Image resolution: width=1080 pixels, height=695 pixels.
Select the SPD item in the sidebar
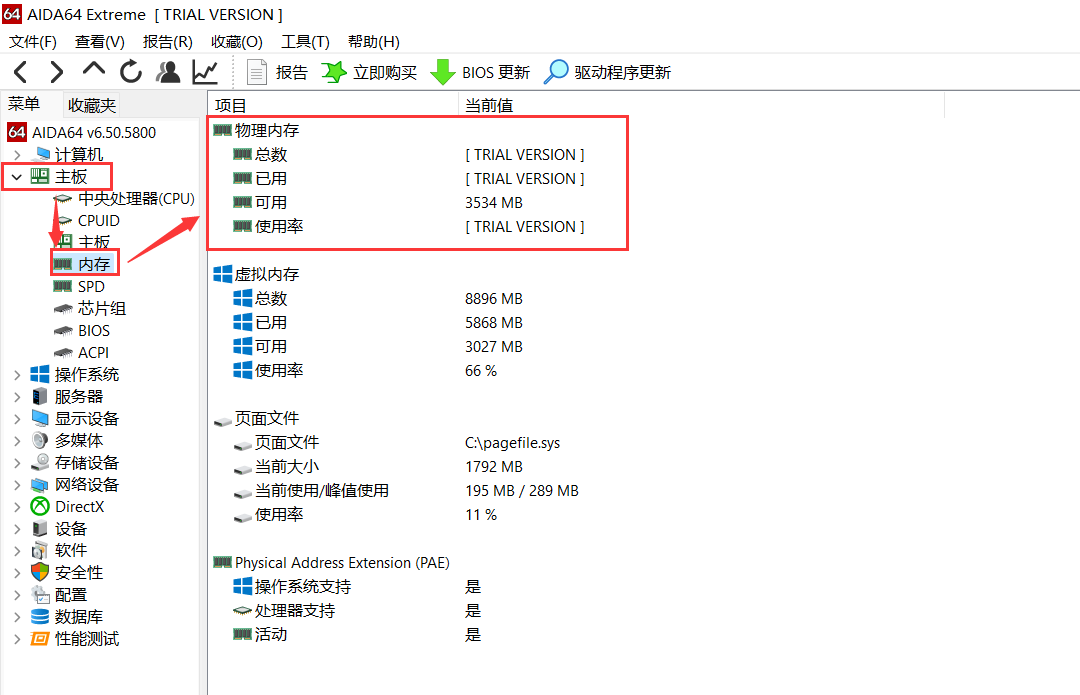click(92, 286)
